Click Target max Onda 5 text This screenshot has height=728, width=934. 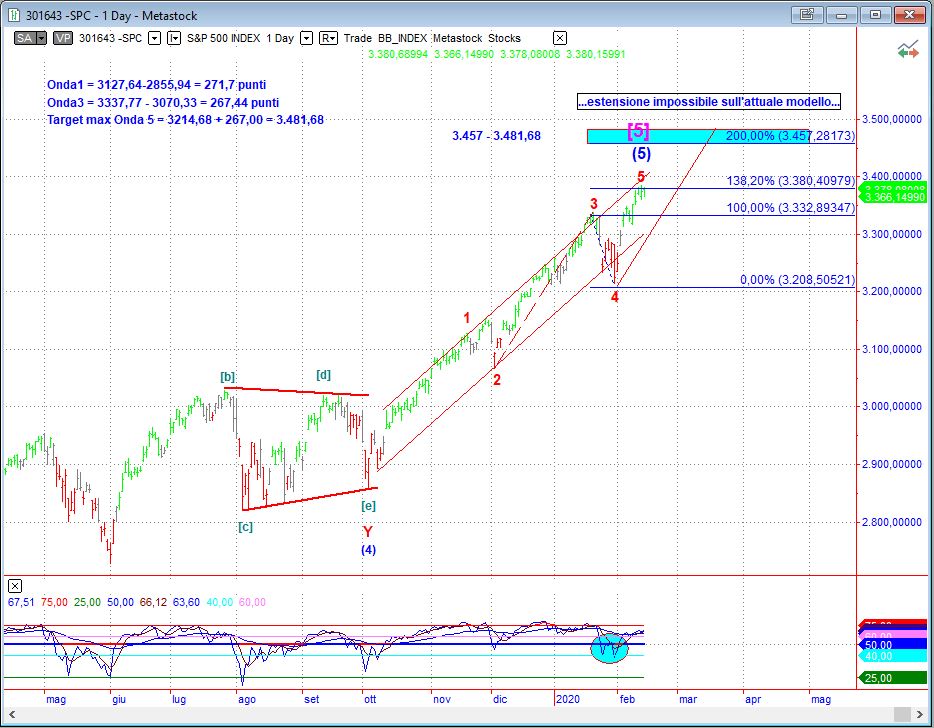click(x=185, y=120)
